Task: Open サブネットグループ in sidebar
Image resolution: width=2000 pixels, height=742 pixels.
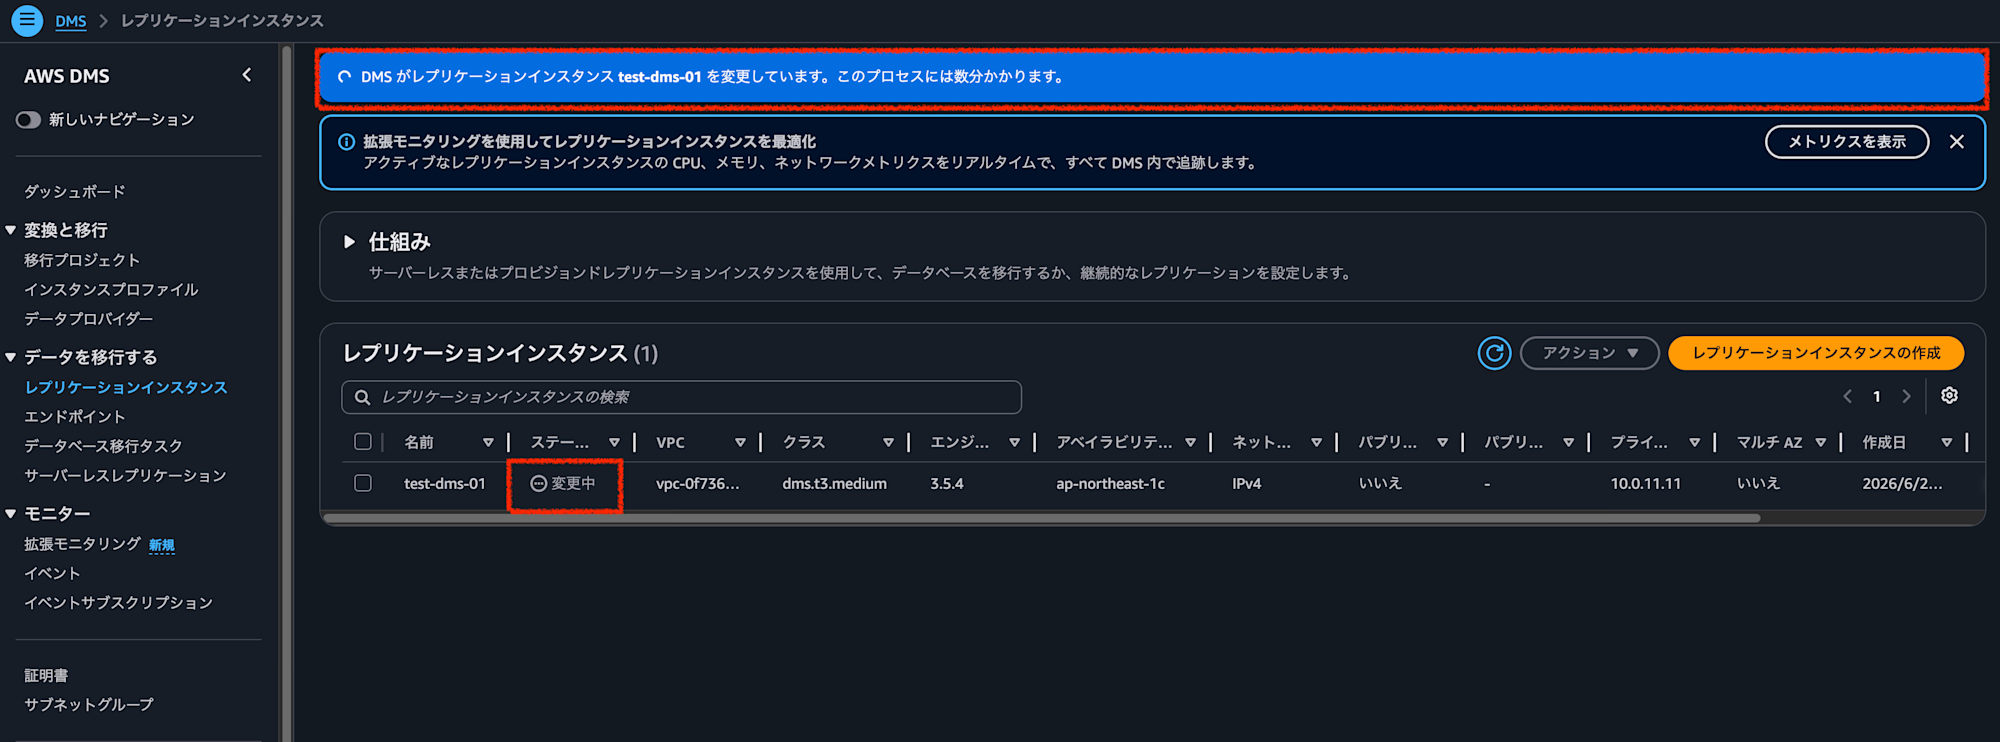Action: pos(89,705)
